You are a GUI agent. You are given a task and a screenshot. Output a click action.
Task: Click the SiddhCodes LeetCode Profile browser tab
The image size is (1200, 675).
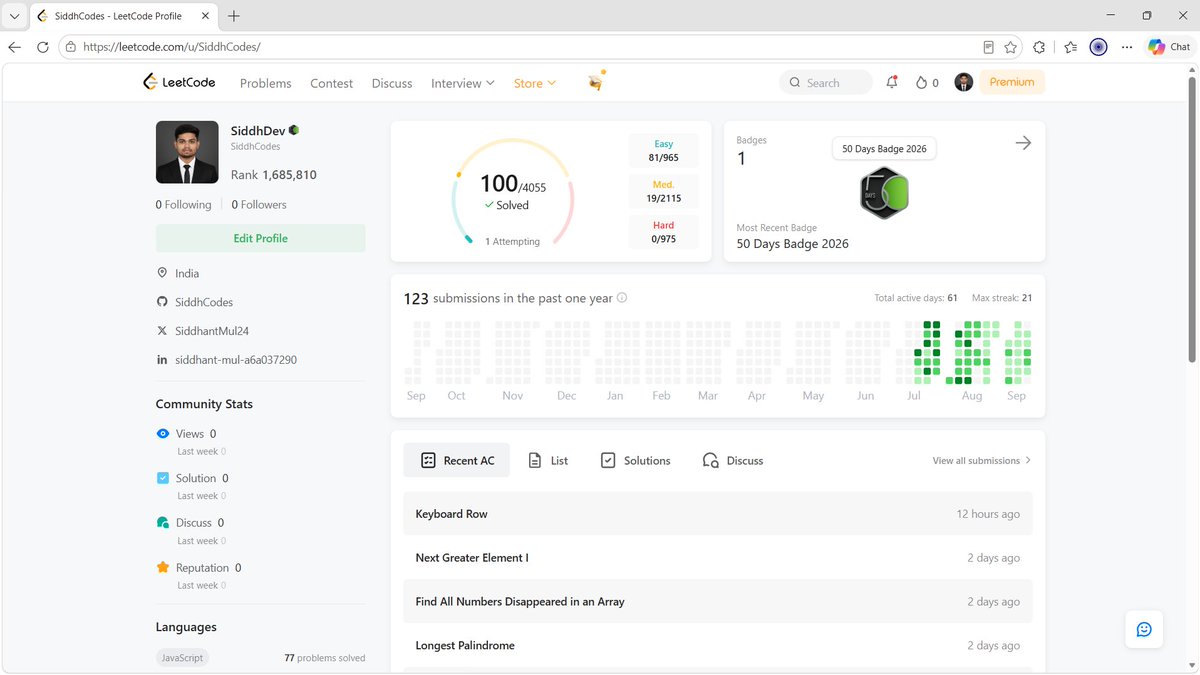point(124,16)
